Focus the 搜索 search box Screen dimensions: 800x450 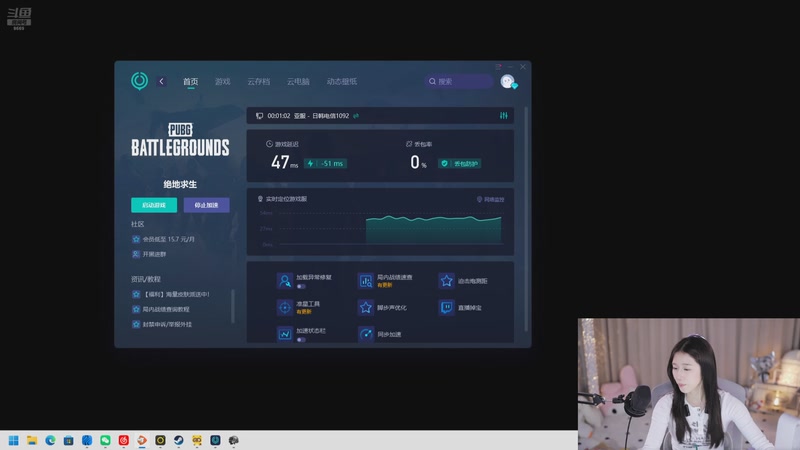458,81
